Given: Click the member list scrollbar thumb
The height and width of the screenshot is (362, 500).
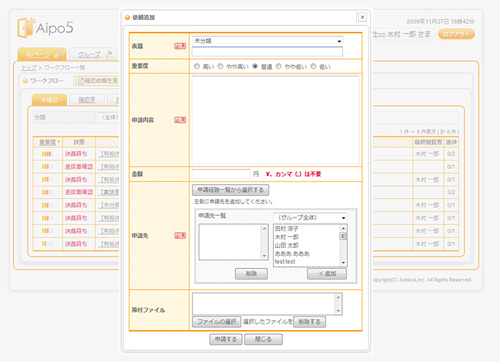Looking at the screenshot, I should 343,236.
